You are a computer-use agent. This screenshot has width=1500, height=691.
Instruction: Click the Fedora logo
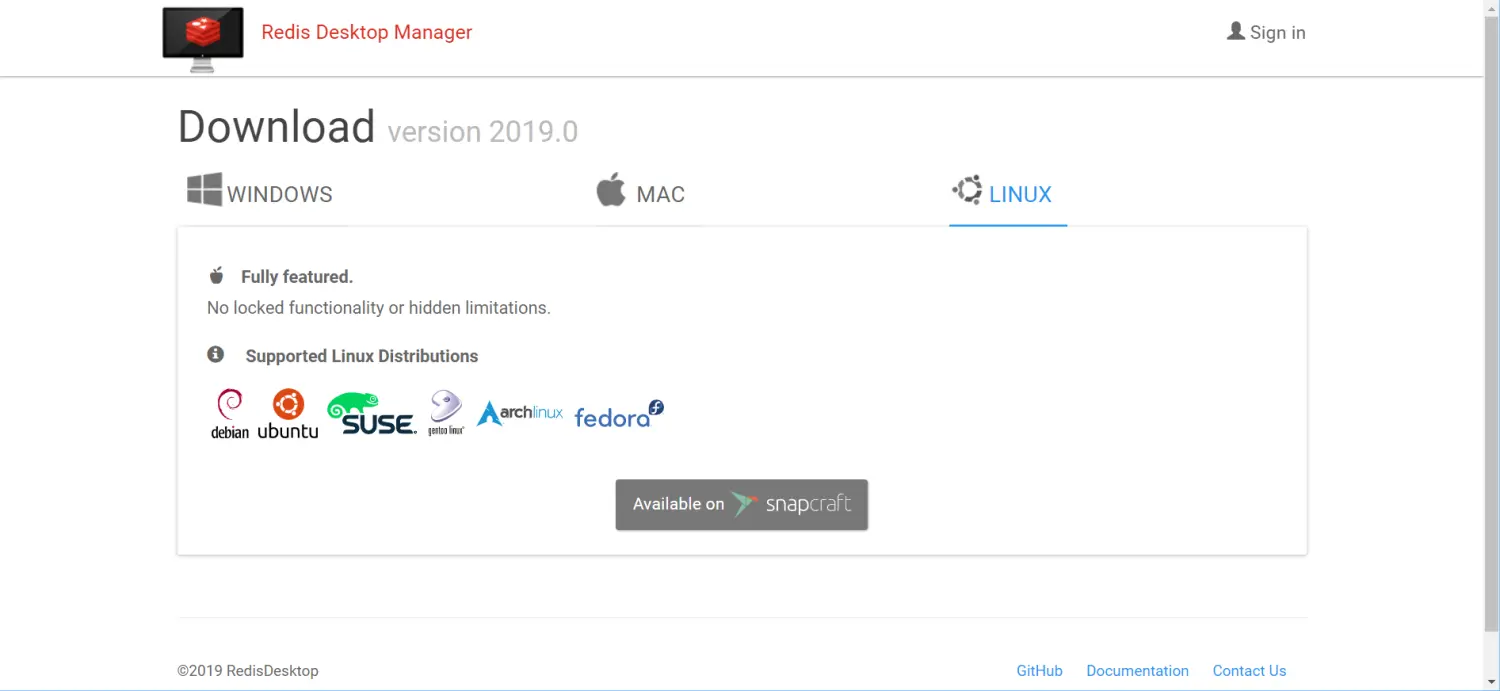tap(619, 414)
